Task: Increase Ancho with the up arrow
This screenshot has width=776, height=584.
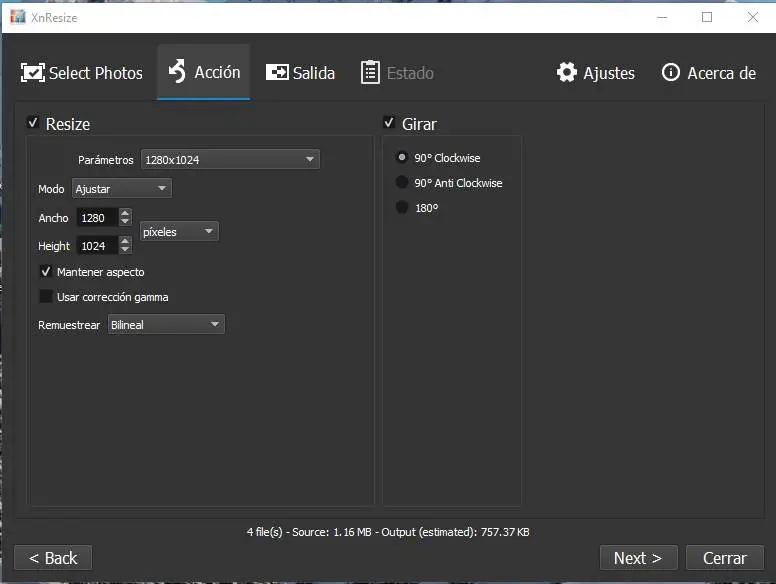Action: pos(125,213)
